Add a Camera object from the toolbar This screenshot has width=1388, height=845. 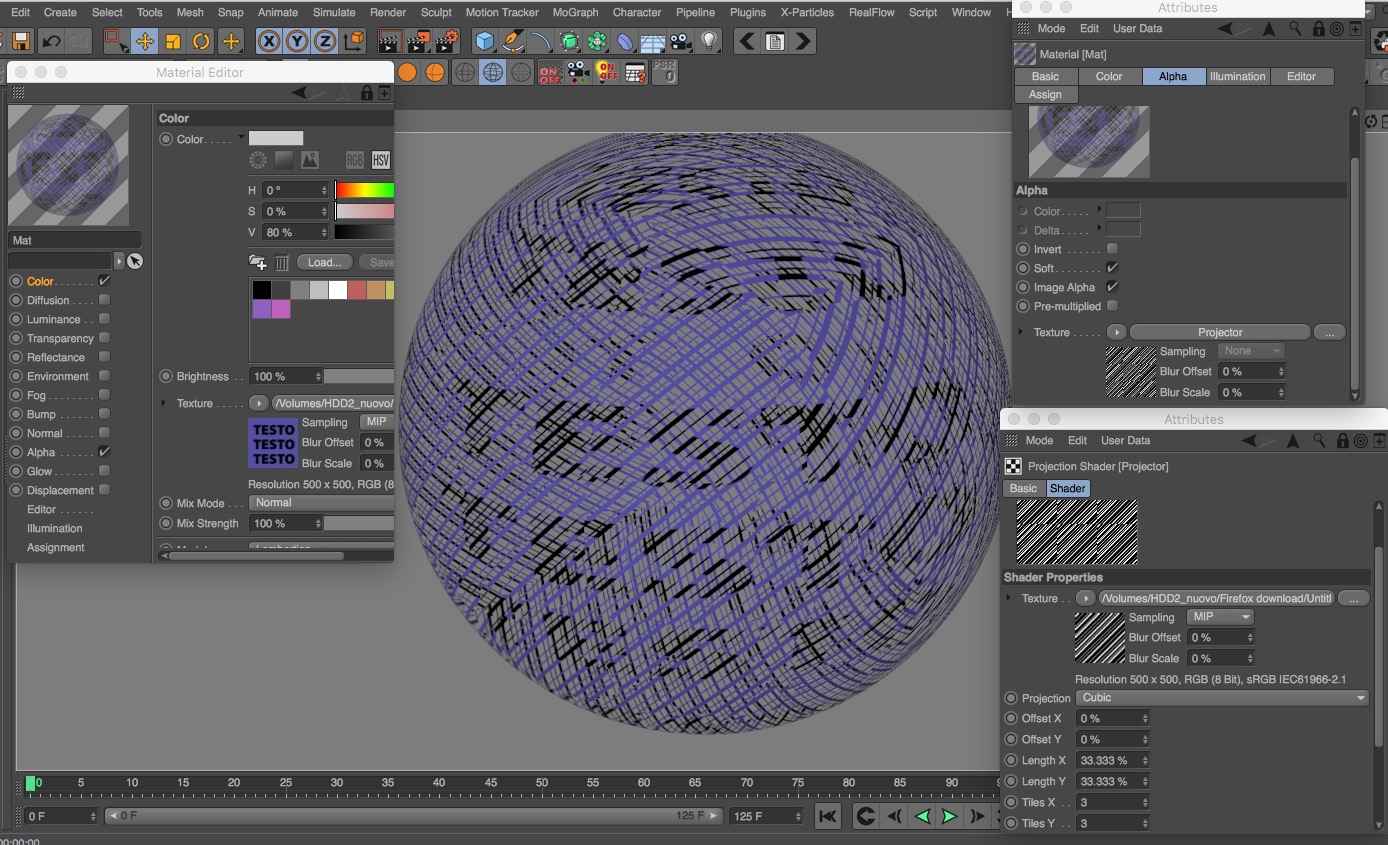pos(681,41)
